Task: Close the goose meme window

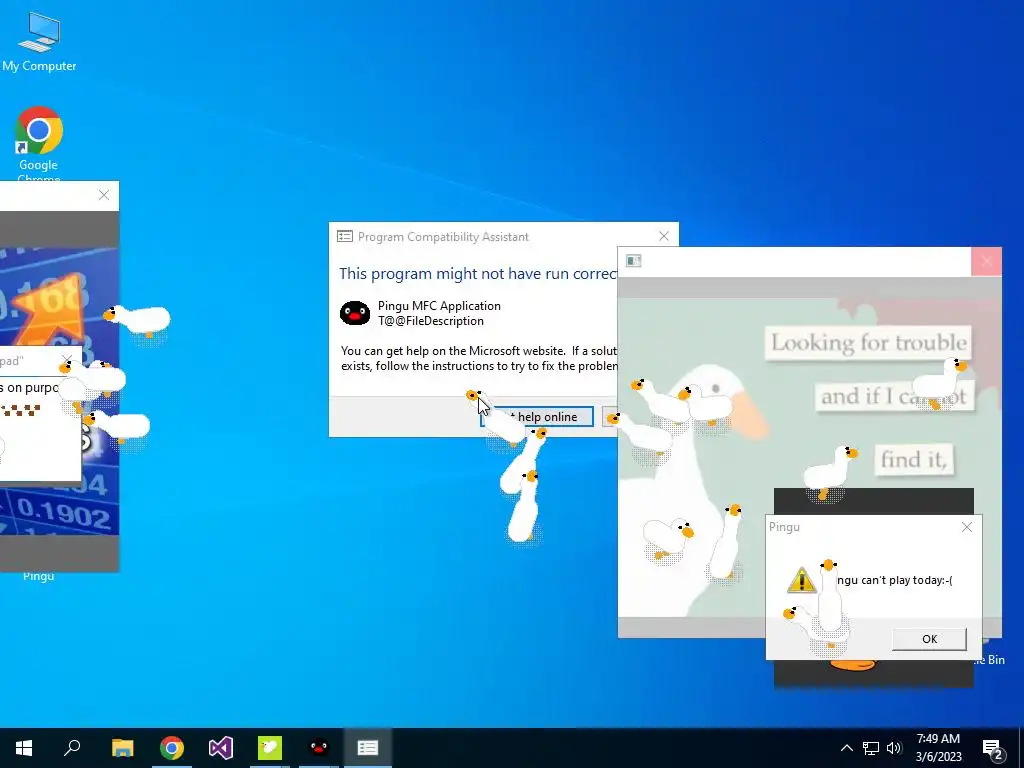Action: click(x=986, y=261)
